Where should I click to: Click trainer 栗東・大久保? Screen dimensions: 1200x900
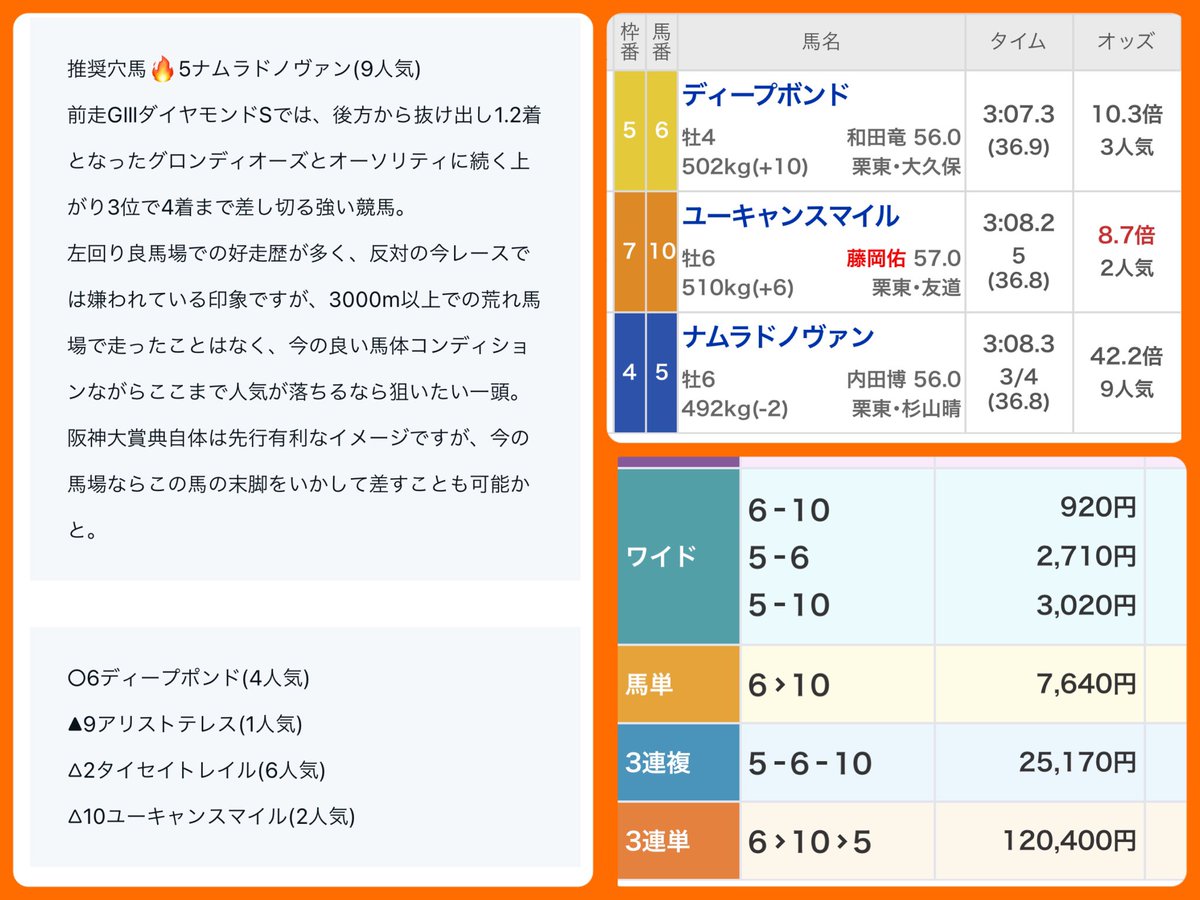906,167
